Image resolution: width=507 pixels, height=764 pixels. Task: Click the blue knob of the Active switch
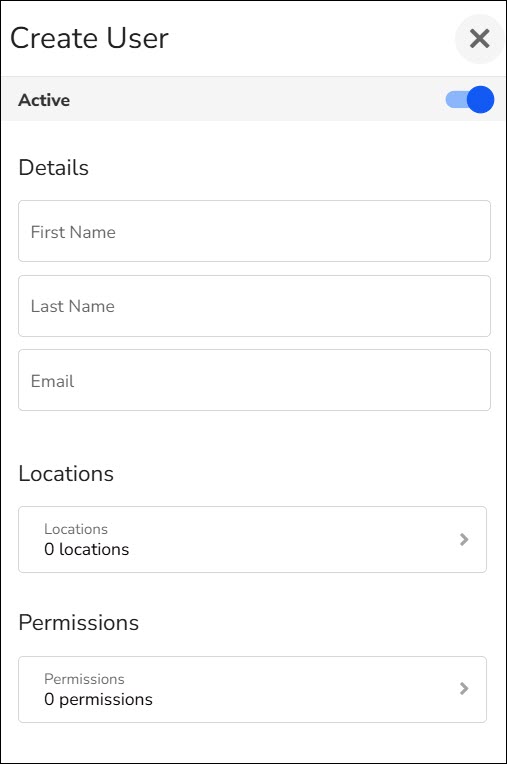pyautogui.click(x=481, y=99)
